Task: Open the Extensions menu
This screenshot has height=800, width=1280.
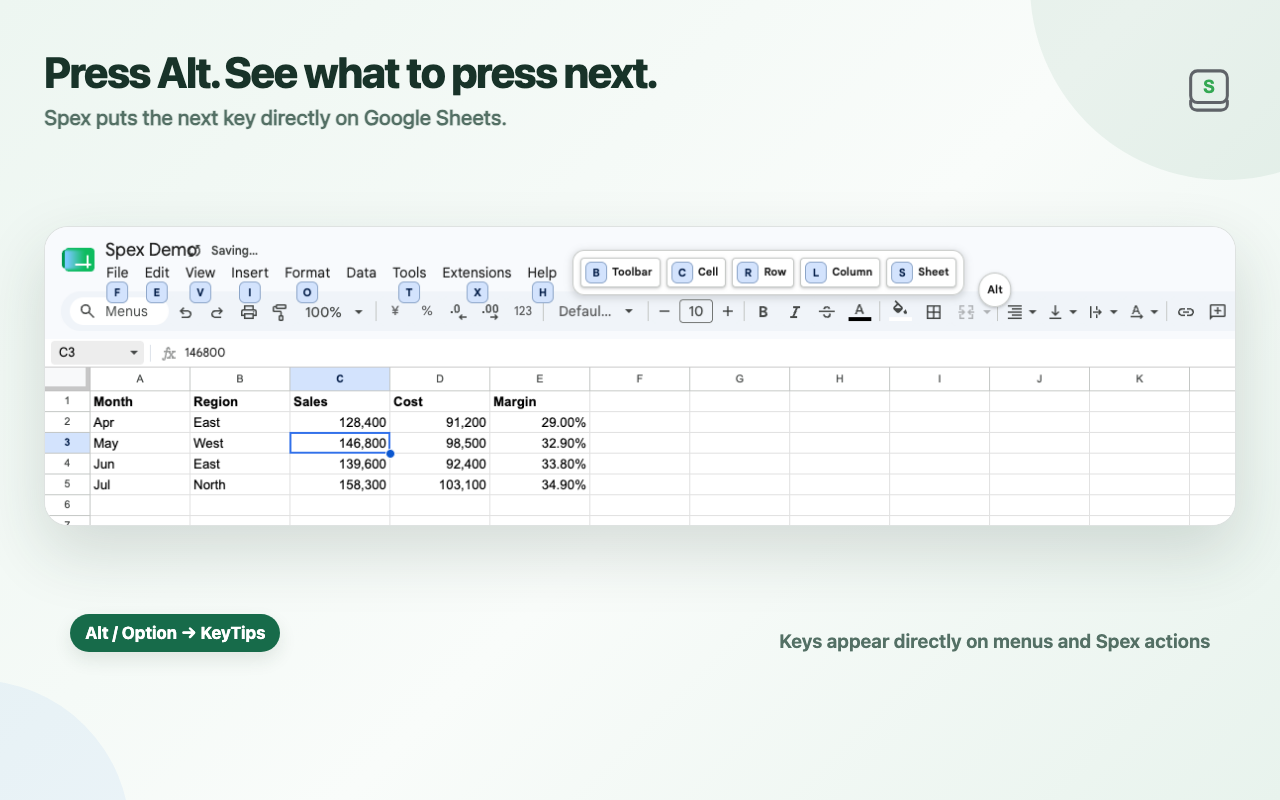Action: click(477, 272)
